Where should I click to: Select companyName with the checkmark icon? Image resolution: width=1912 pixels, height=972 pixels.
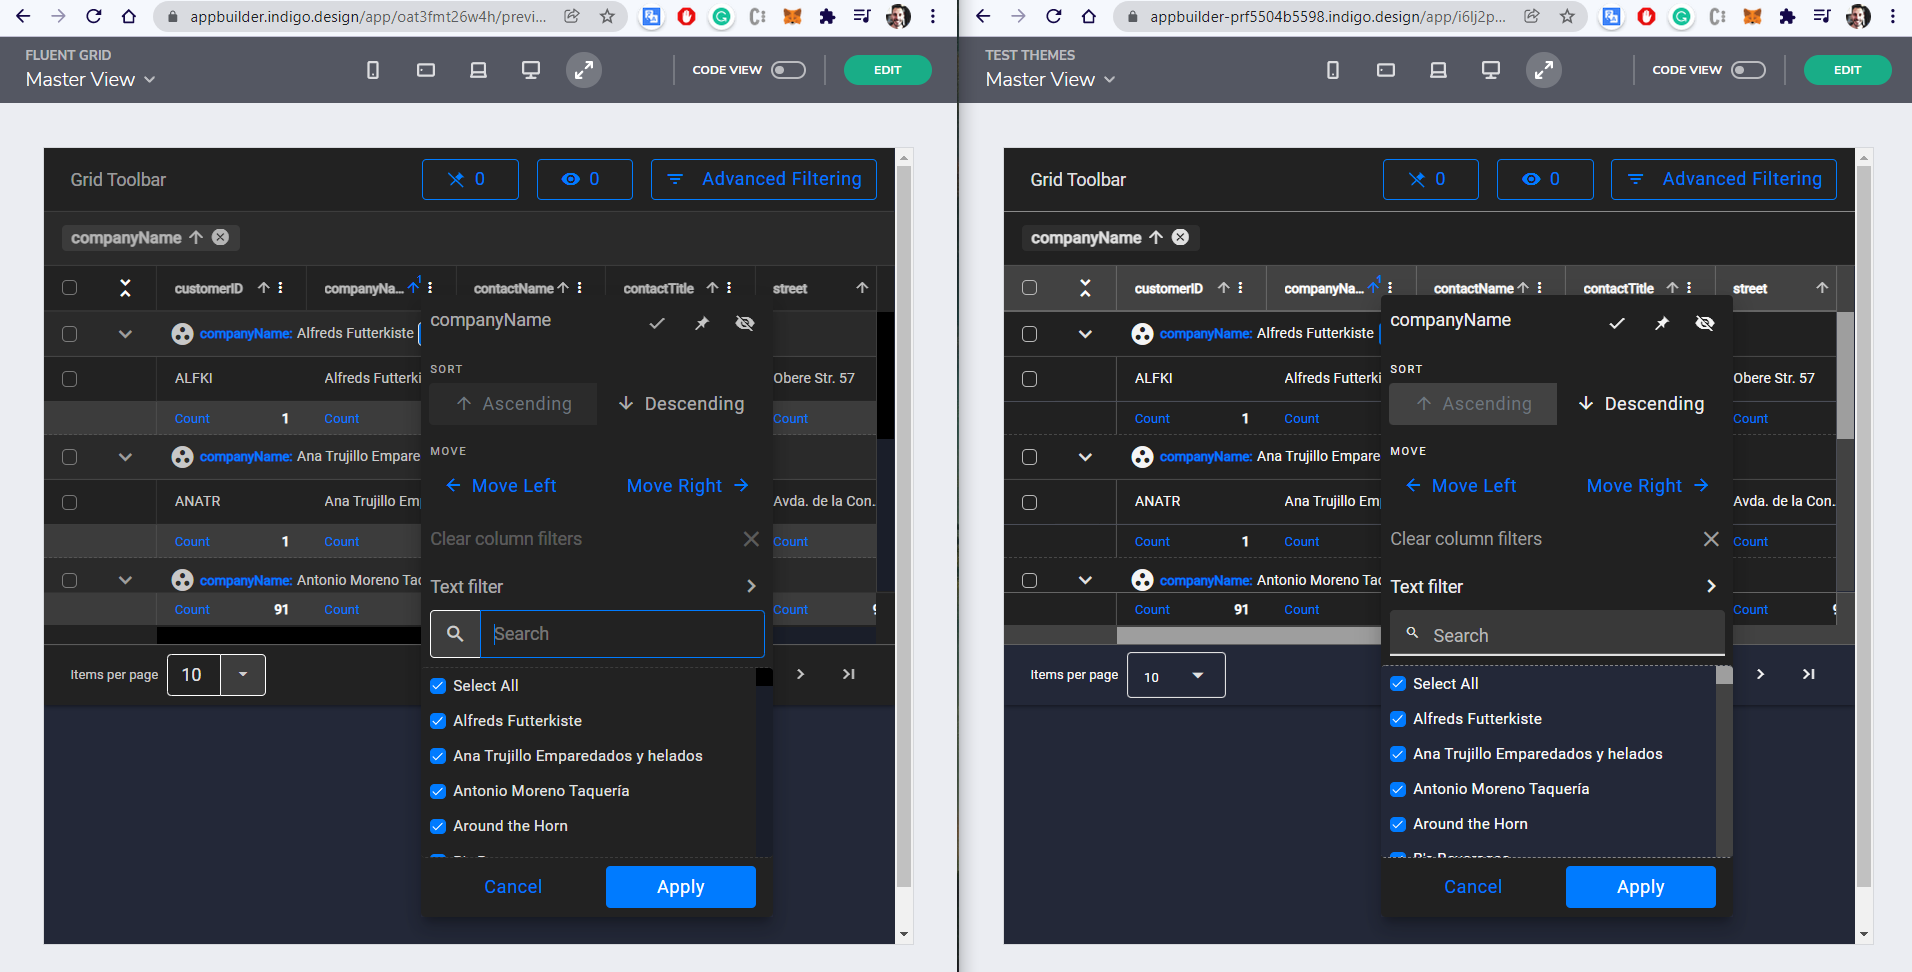[657, 322]
